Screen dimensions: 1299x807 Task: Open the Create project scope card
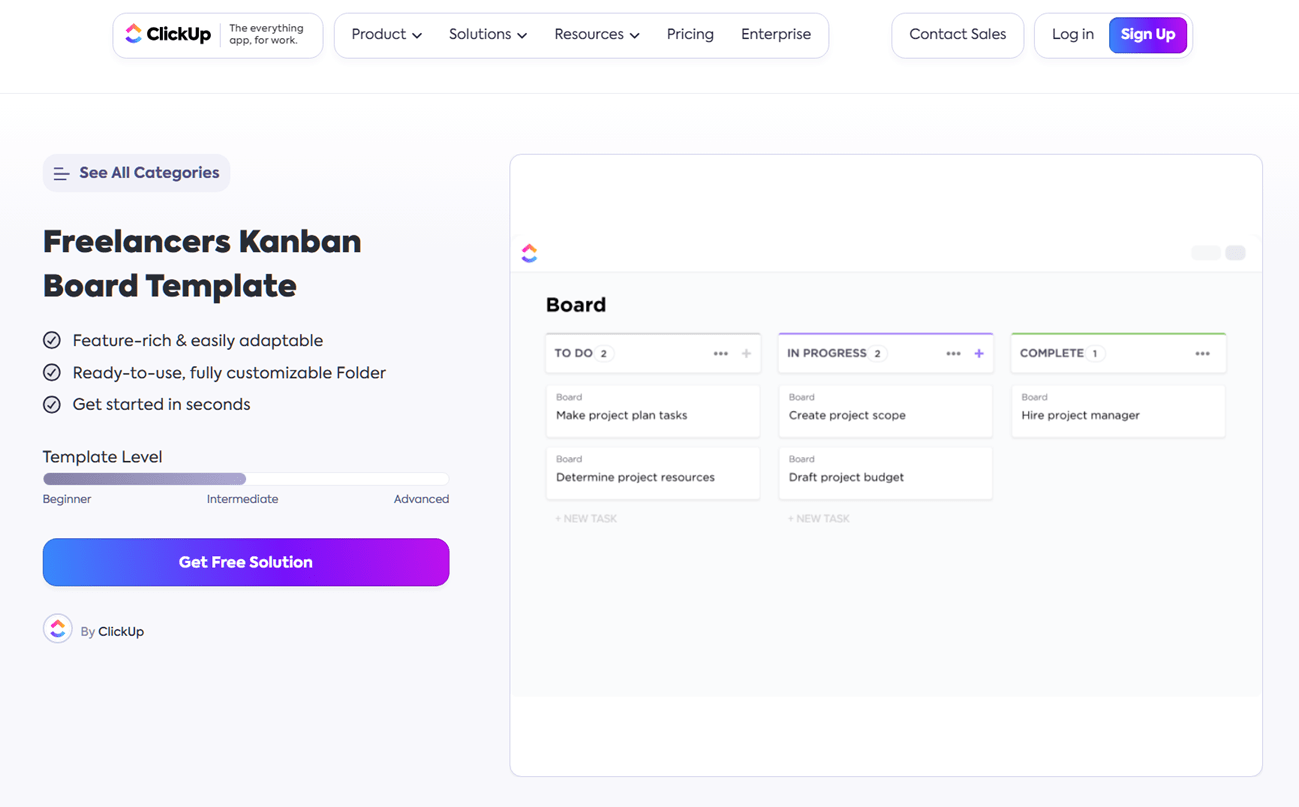click(886, 411)
